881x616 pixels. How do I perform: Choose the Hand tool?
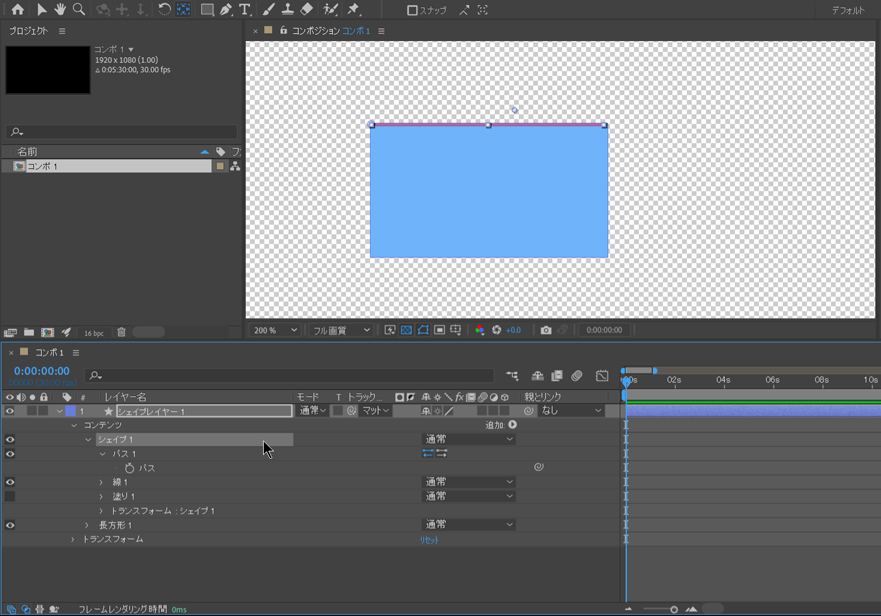(x=60, y=10)
